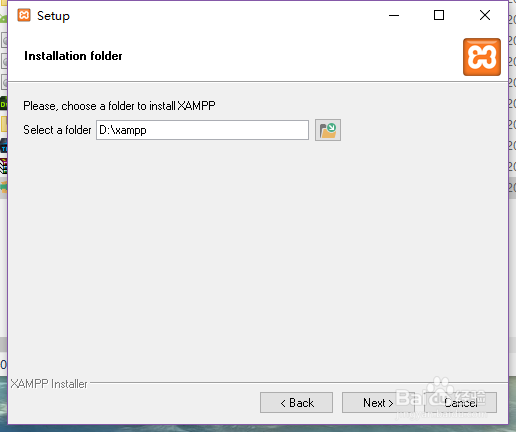Select the partially hidden WinRAR archive icon
This screenshot has width=516, height=432.
(x=3, y=166)
